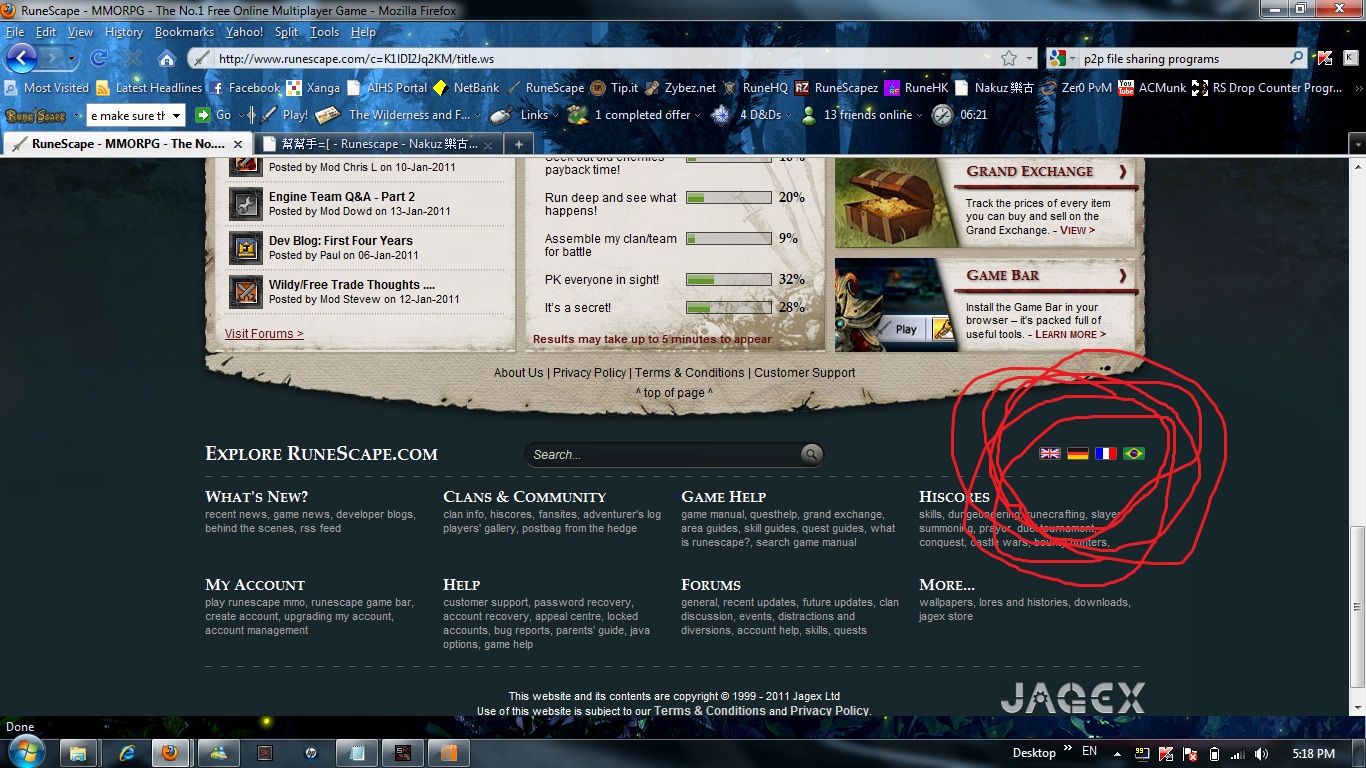Click the Jagex logo in footer
This screenshot has height=768, width=1366.
(1072, 697)
